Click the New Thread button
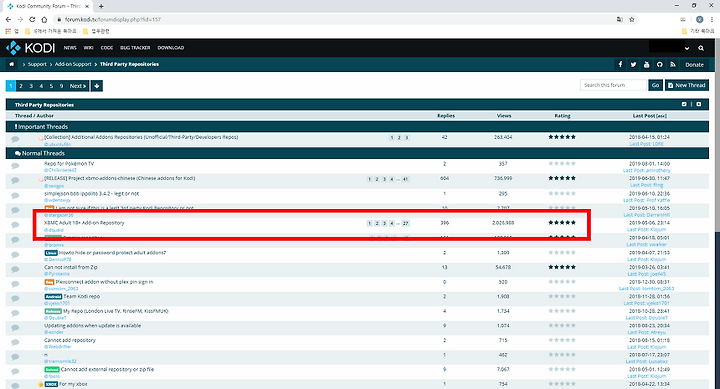This screenshot has width=720, height=389. point(687,85)
